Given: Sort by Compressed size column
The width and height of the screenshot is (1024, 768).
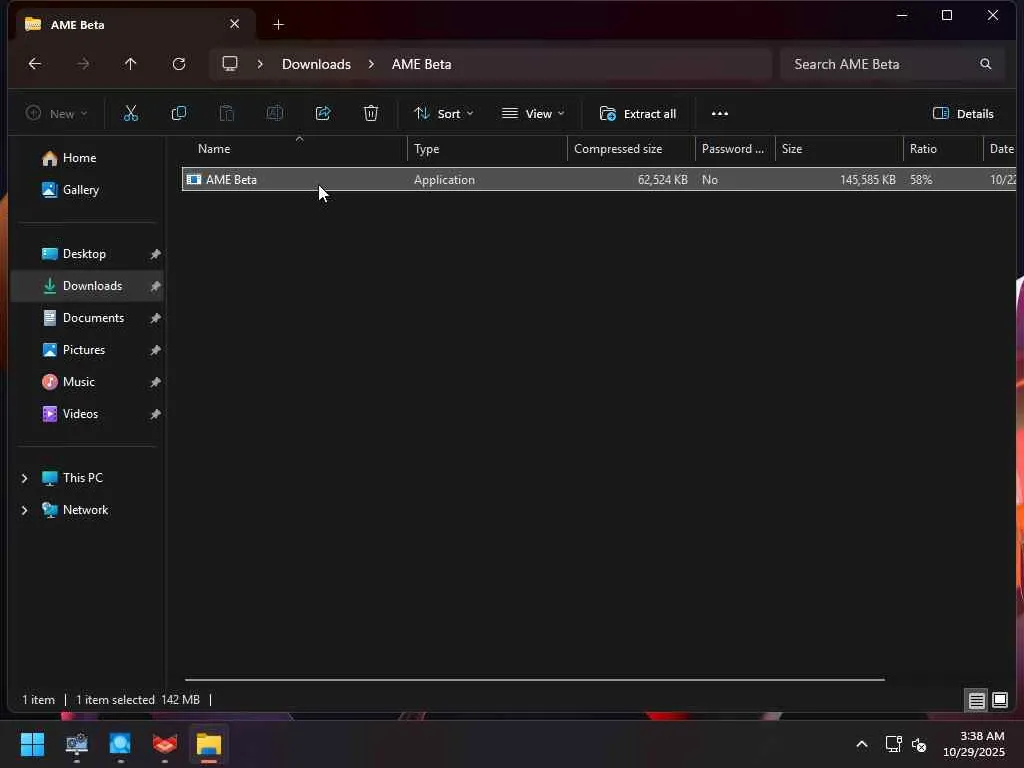Looking at the screenshot, I should click(x=631, y=149).
